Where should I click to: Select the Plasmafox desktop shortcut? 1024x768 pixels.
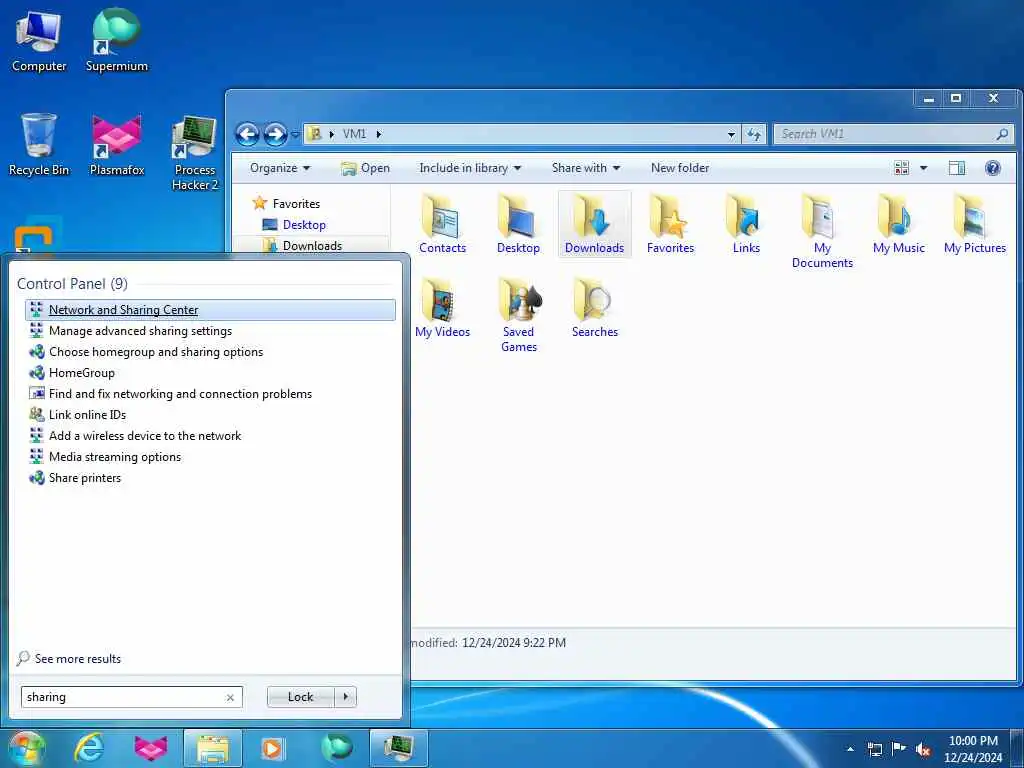click(x=117, y=144)
